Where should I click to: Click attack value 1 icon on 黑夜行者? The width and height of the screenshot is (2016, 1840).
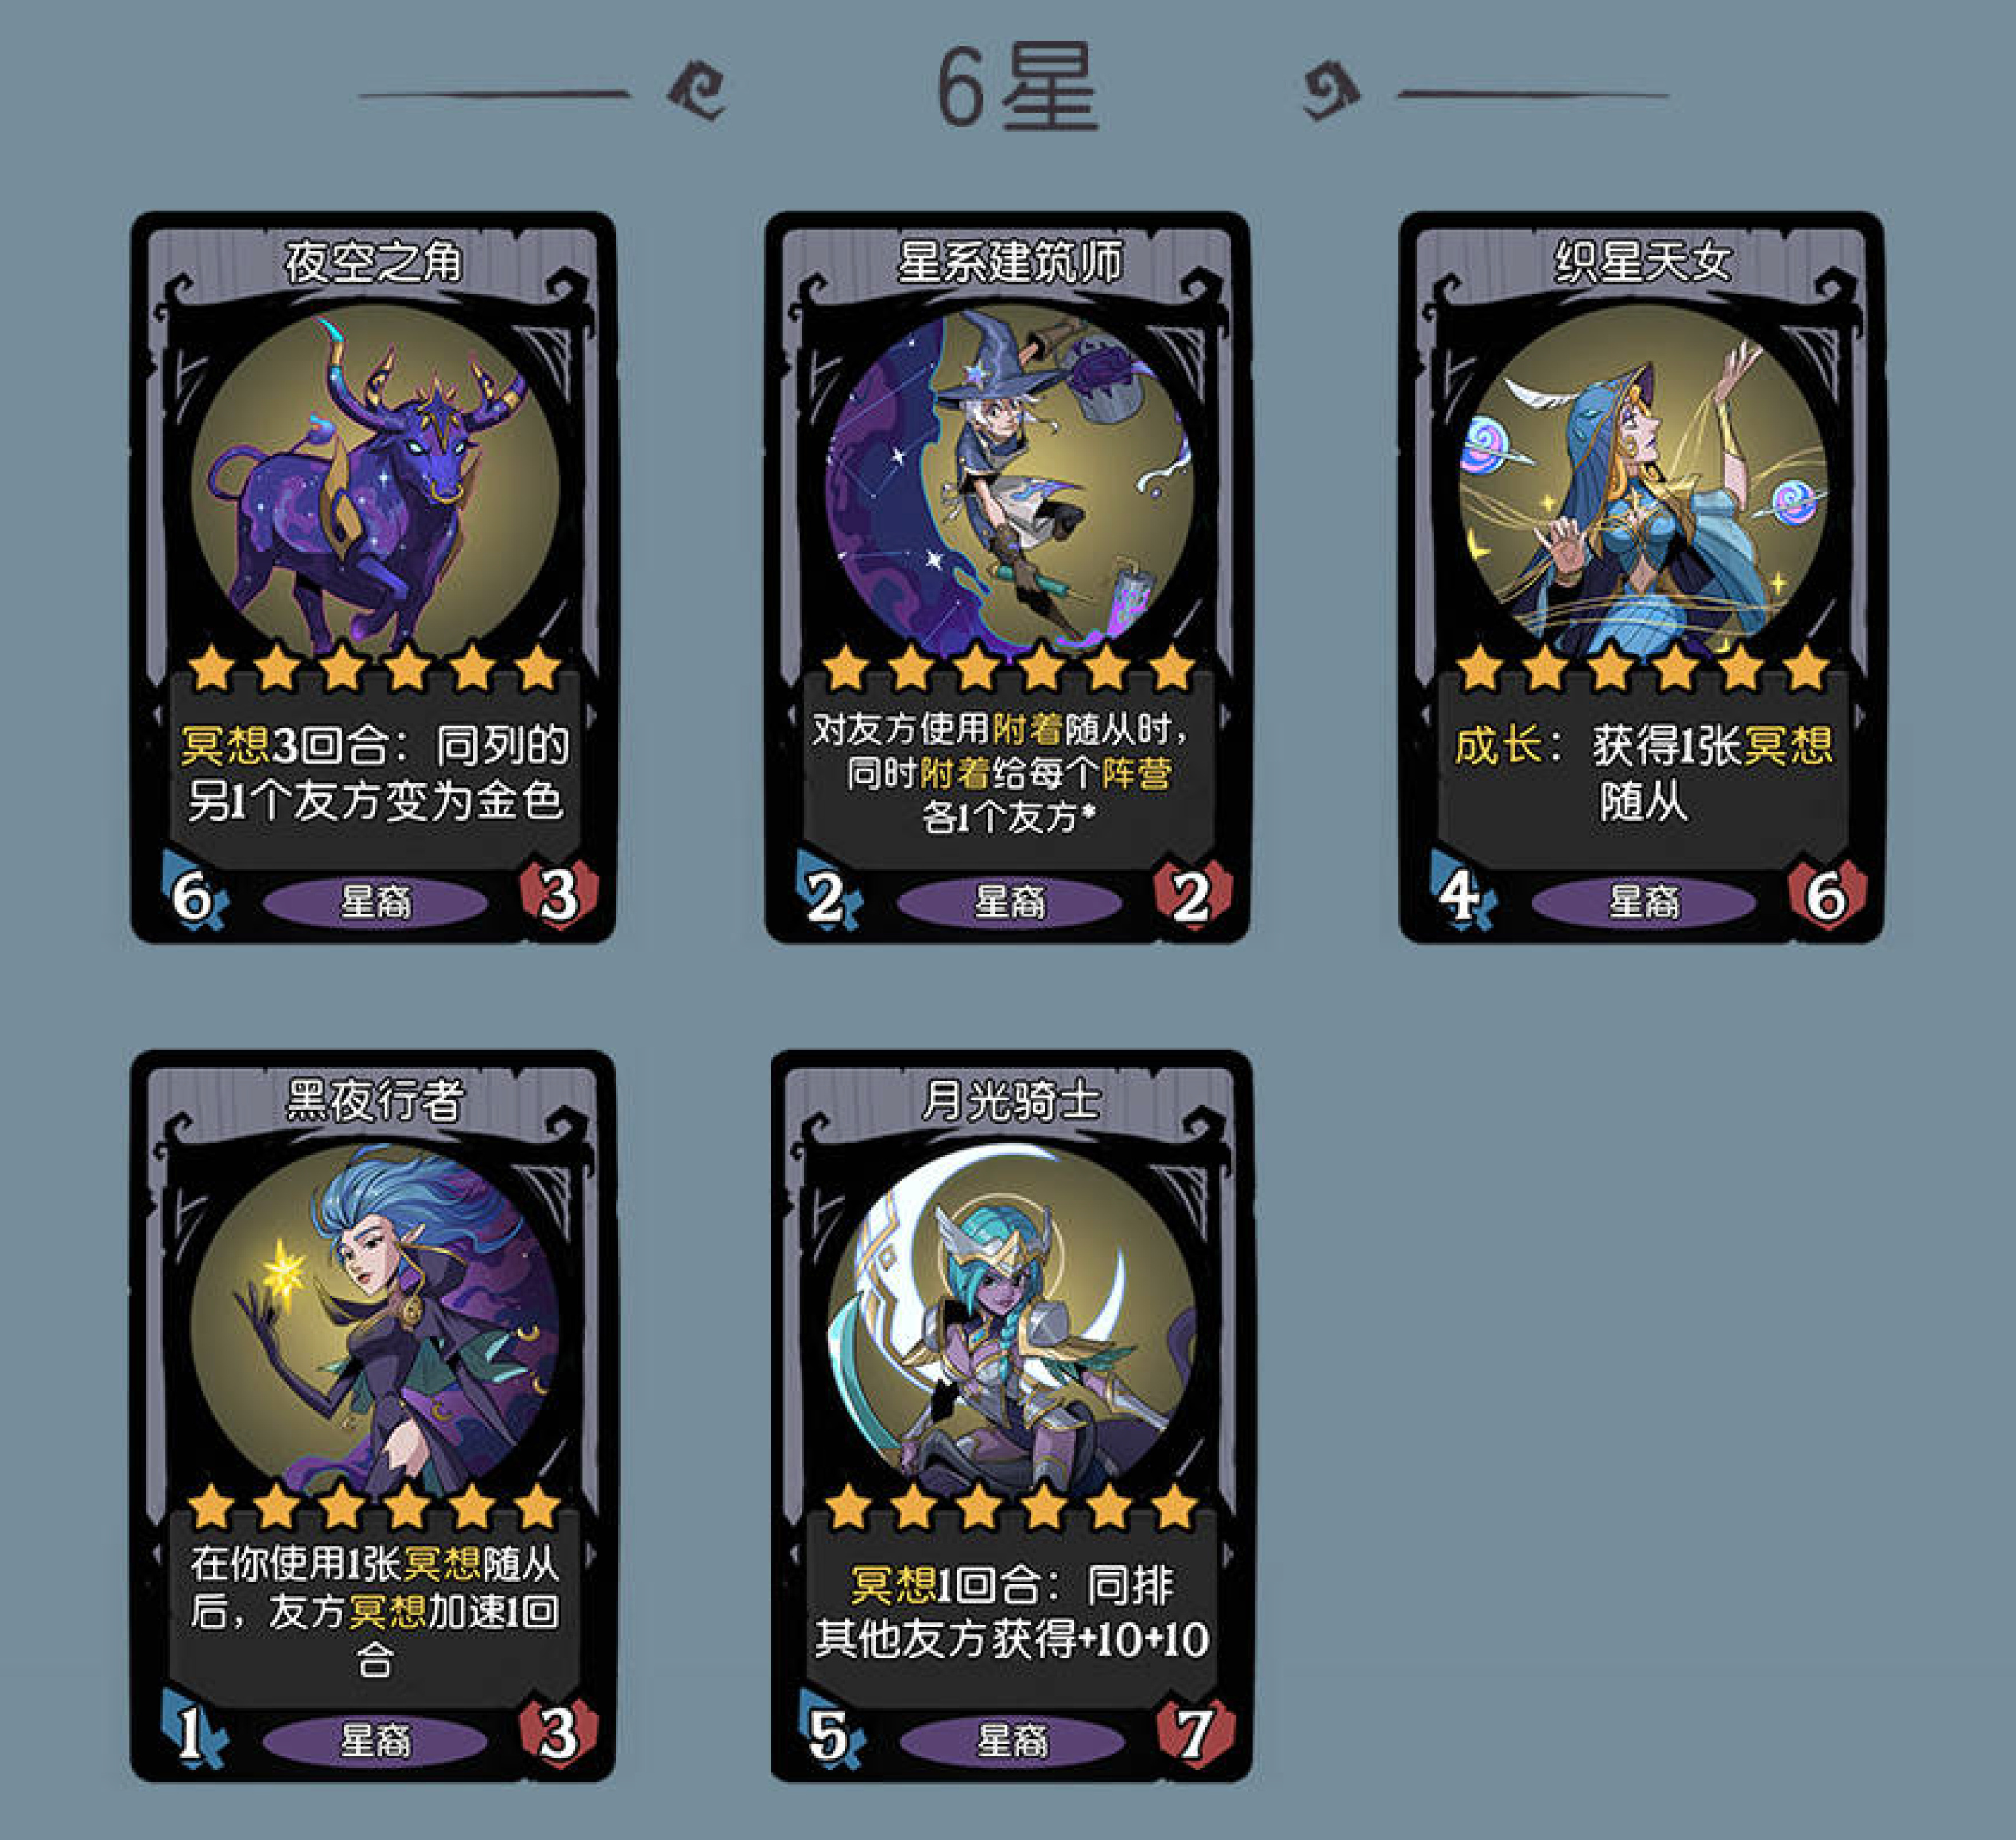[x=194, y=1732]
